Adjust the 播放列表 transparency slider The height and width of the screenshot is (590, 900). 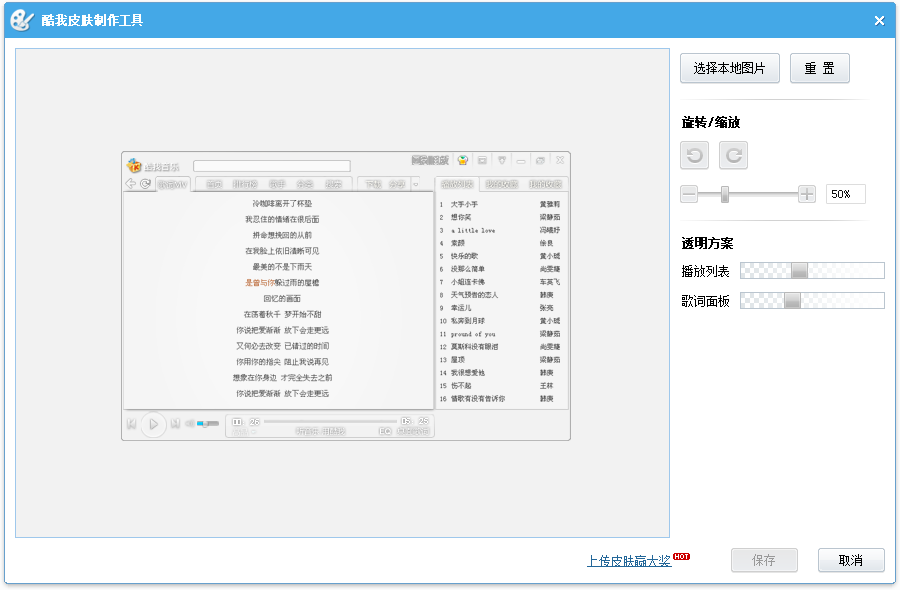pos(812,270)
